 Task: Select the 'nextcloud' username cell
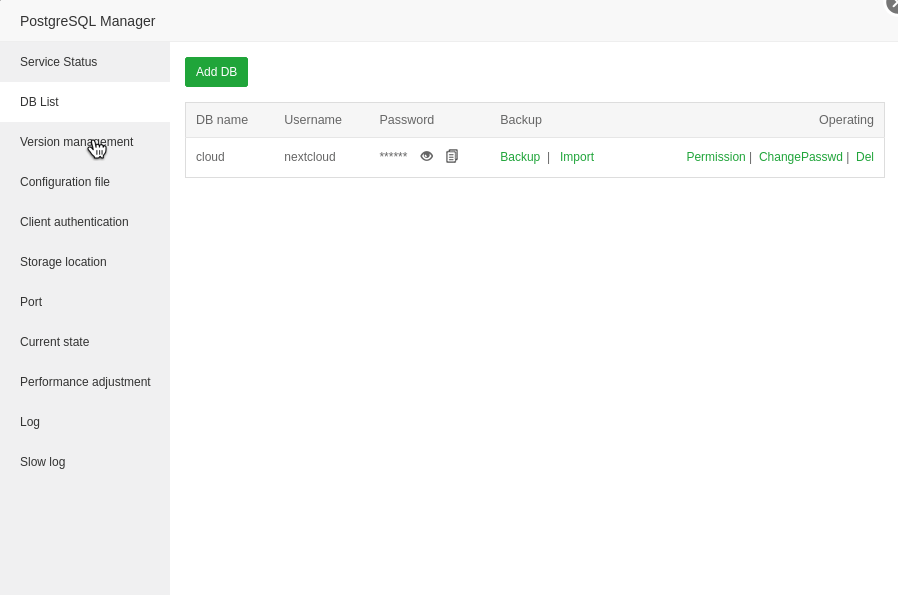pos(310,157)
